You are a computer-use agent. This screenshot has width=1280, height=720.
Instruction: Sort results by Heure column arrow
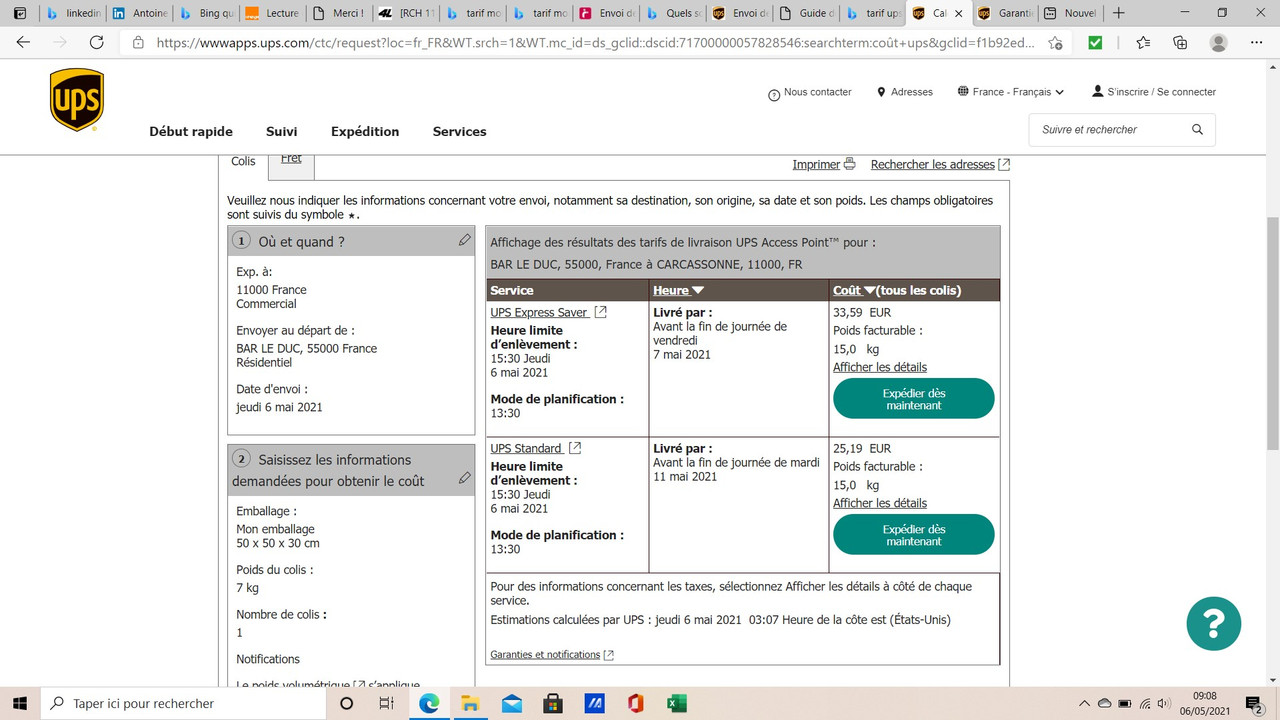pyautogui.click(x=698, y=291)
